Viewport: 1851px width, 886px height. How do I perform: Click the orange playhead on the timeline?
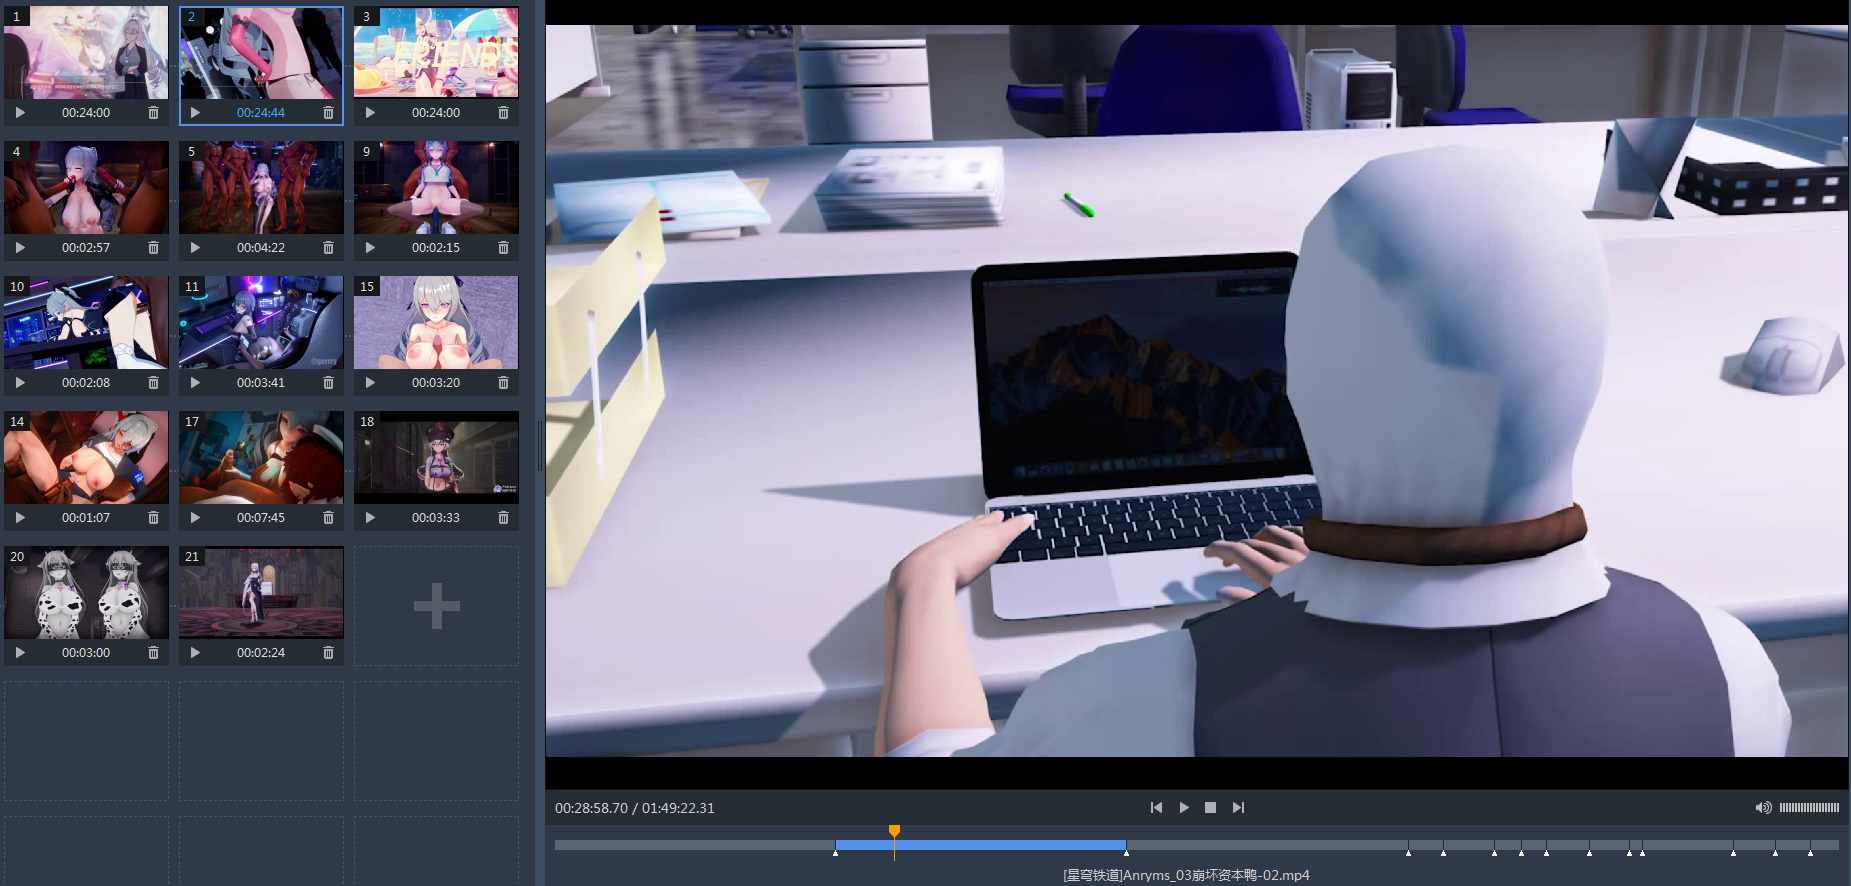tap(894, 832)
